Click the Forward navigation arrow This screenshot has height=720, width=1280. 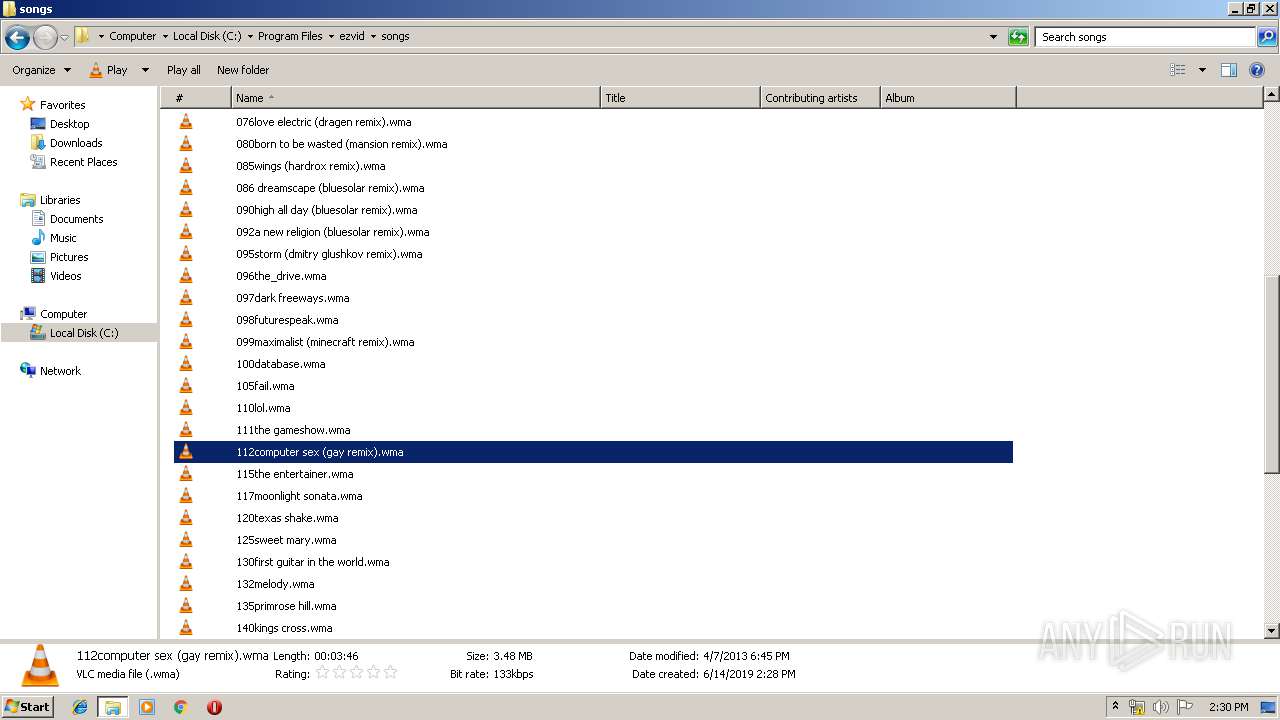point(45,37)
